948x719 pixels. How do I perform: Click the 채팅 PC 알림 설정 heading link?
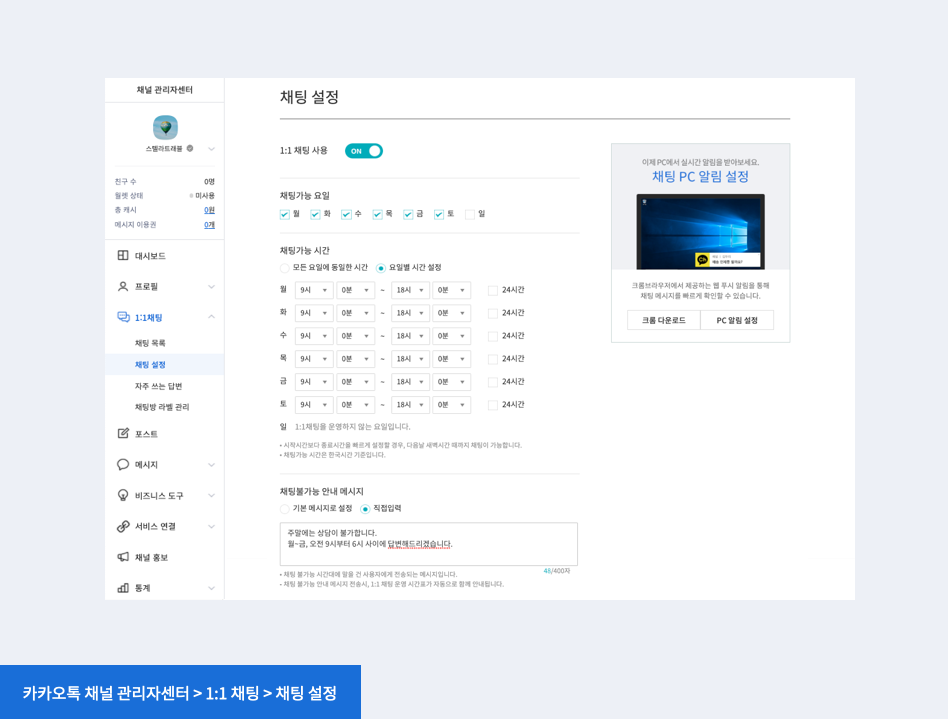[700, 177]
